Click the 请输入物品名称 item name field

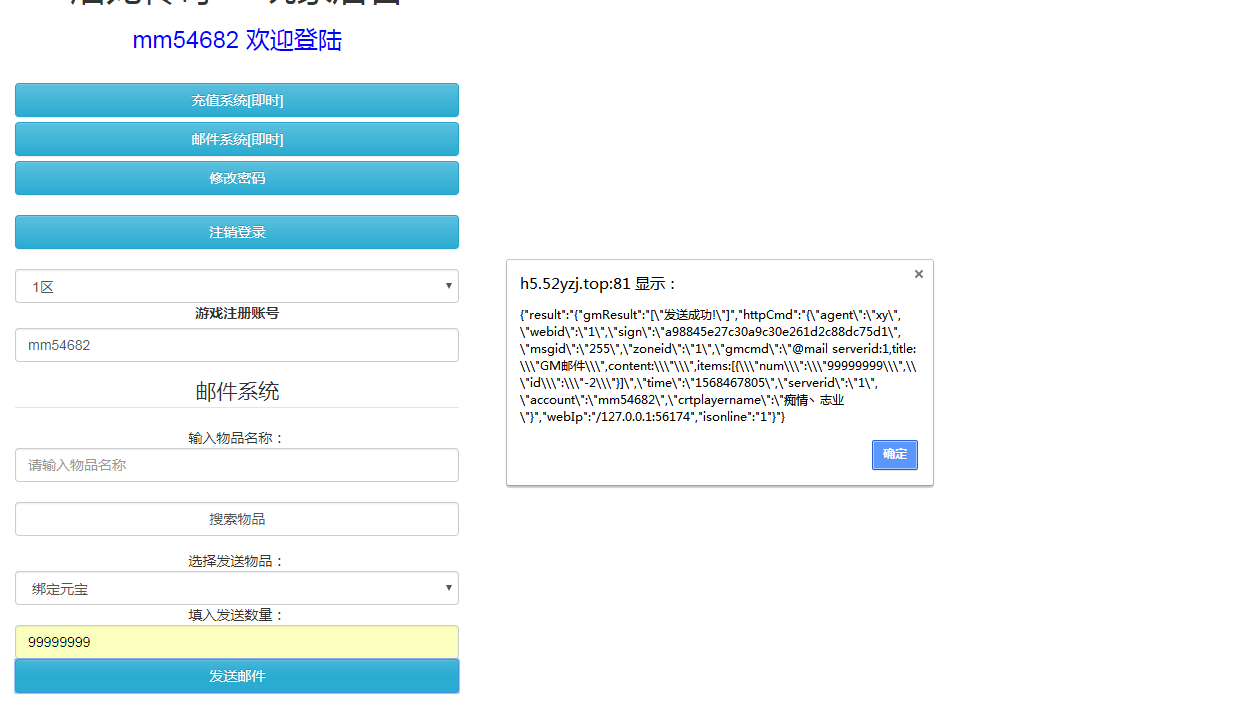click(x=236, y=464)
